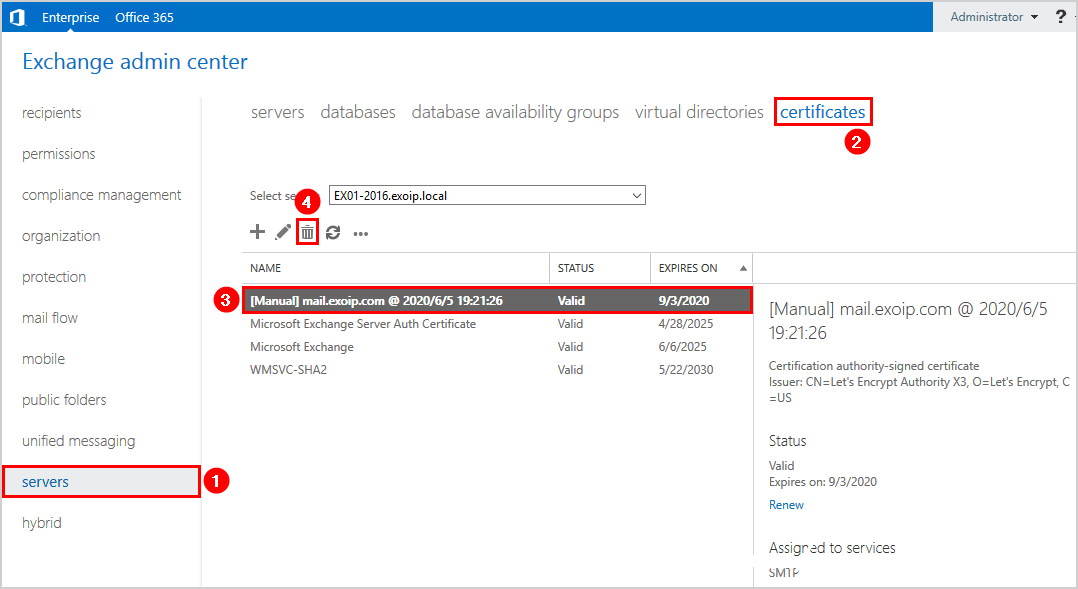Click the Issuer text in details pane
The height and width of the screenshot is (589, 1078).
[x=919, y=390]
